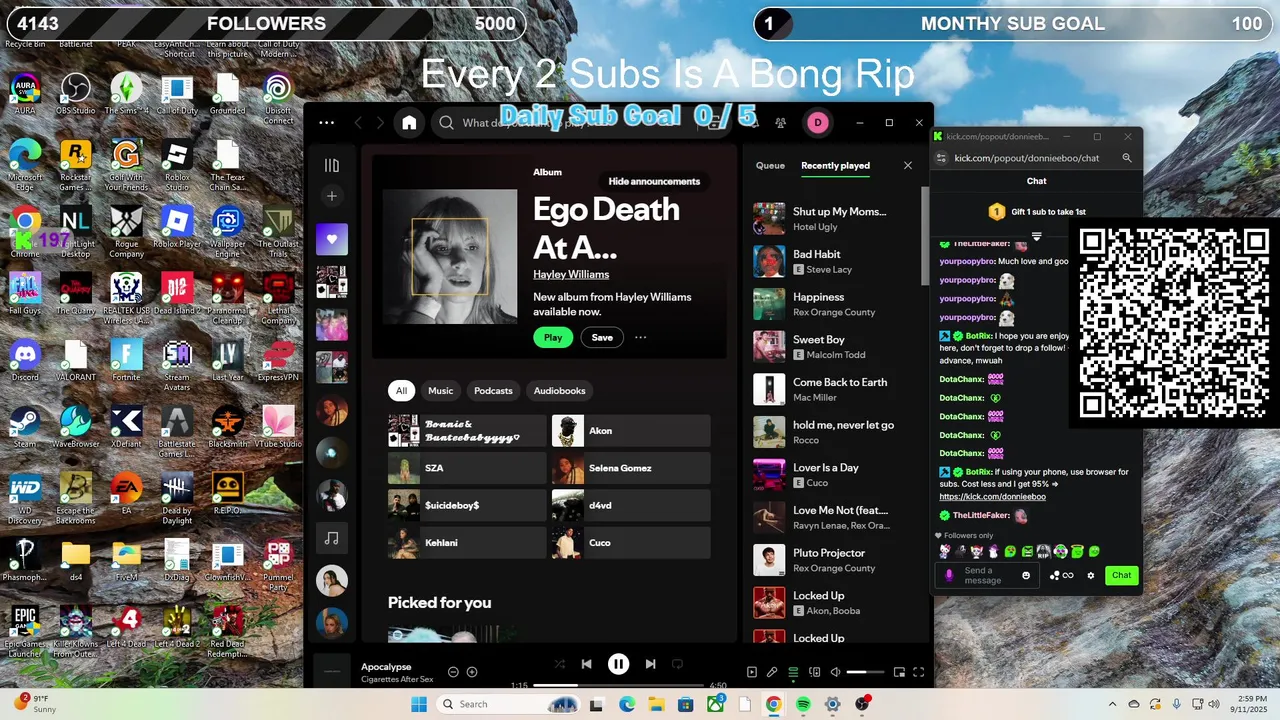Expand the pinned gift sub banner

[1037, 237]
